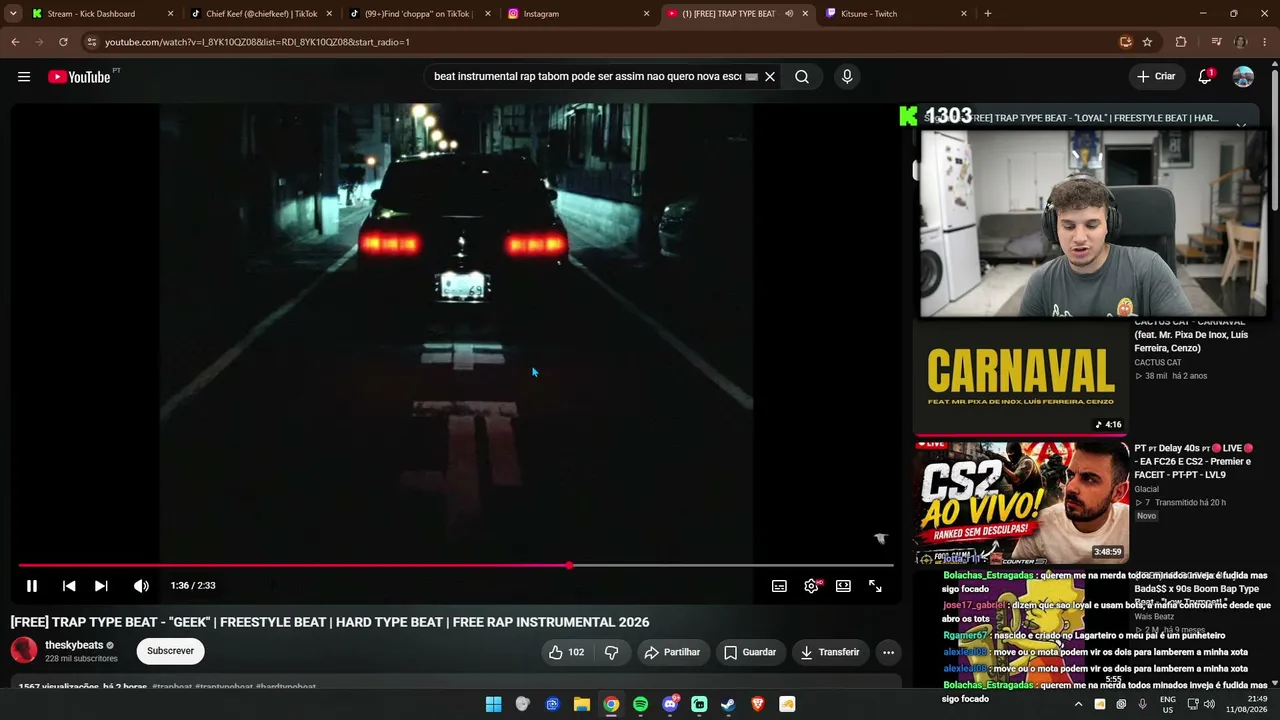Focus the YouTube search input field
1280x720 pixels.
tap(587, 77)
